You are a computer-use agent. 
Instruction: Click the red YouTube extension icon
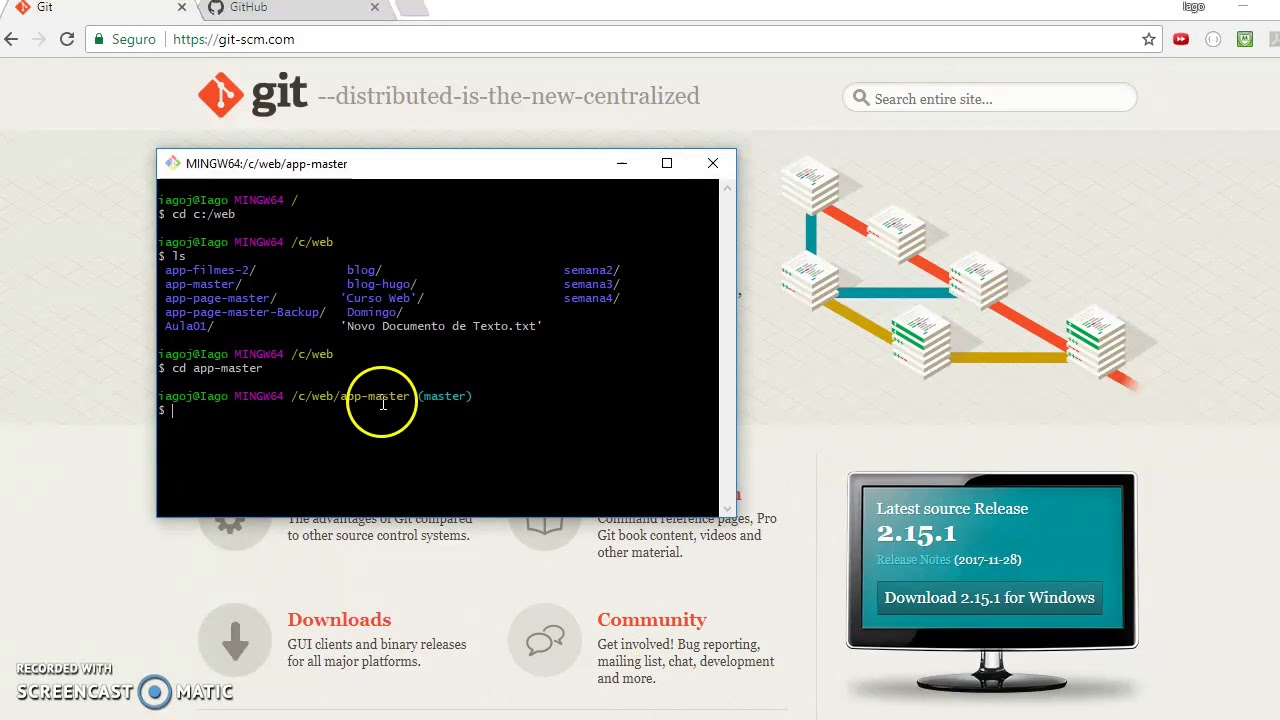(1181, 39)
